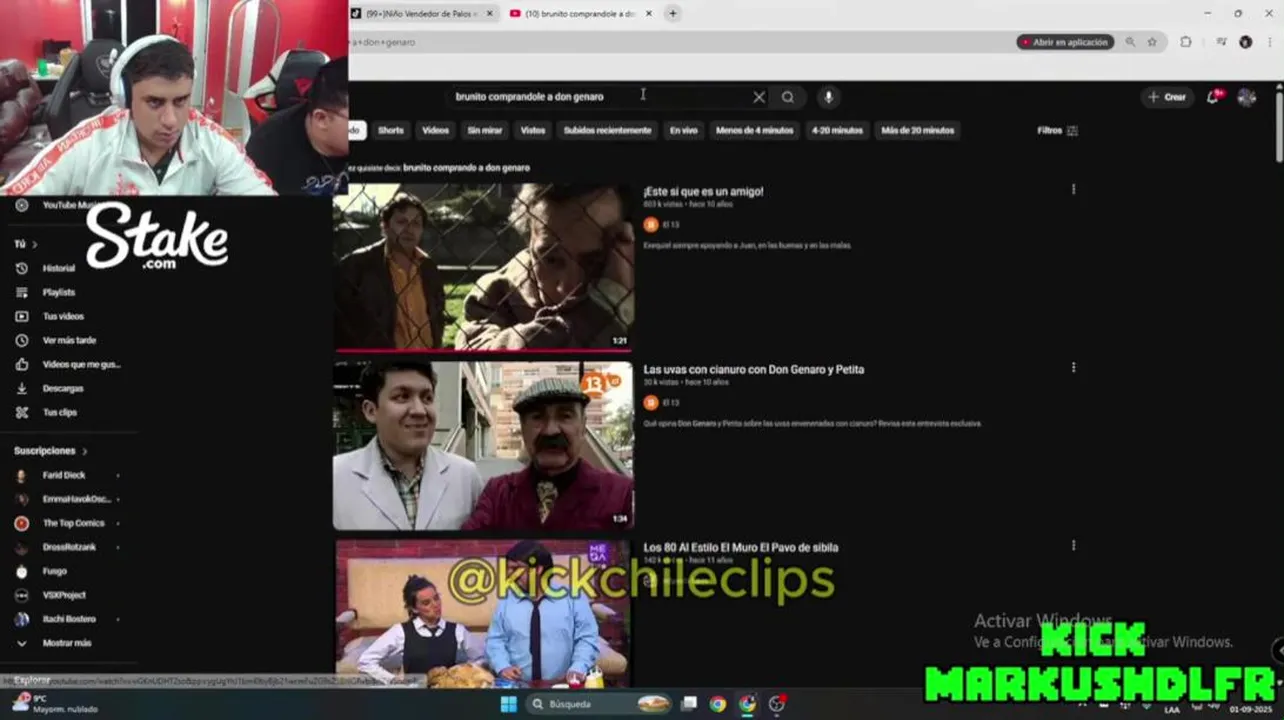Play the Don Genaro y Petita thumbnail
Screen dimensions: 1284x720
483,445
